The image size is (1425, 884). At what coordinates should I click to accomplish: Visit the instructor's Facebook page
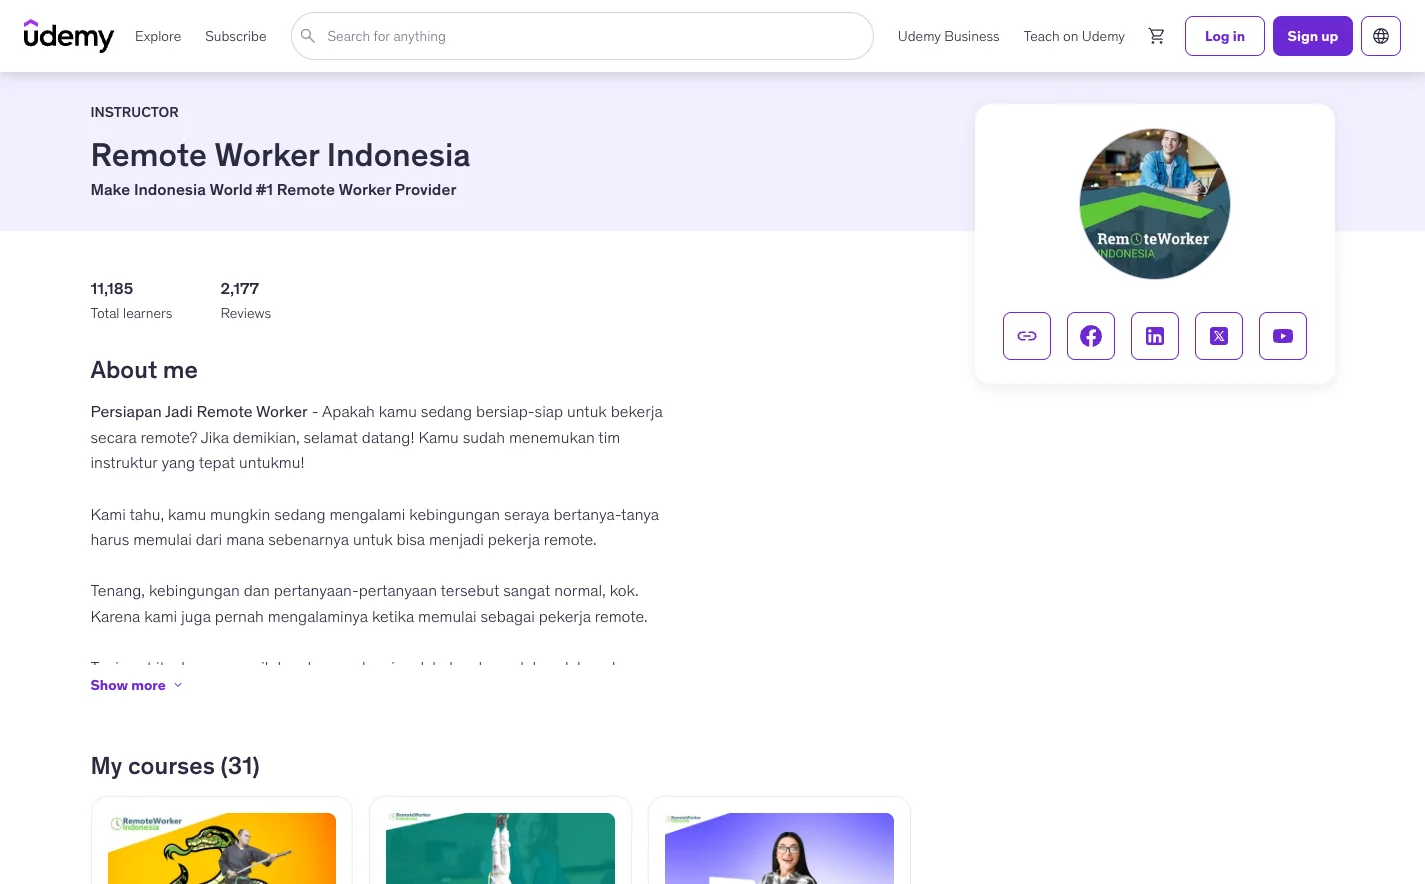point(1091,336)
